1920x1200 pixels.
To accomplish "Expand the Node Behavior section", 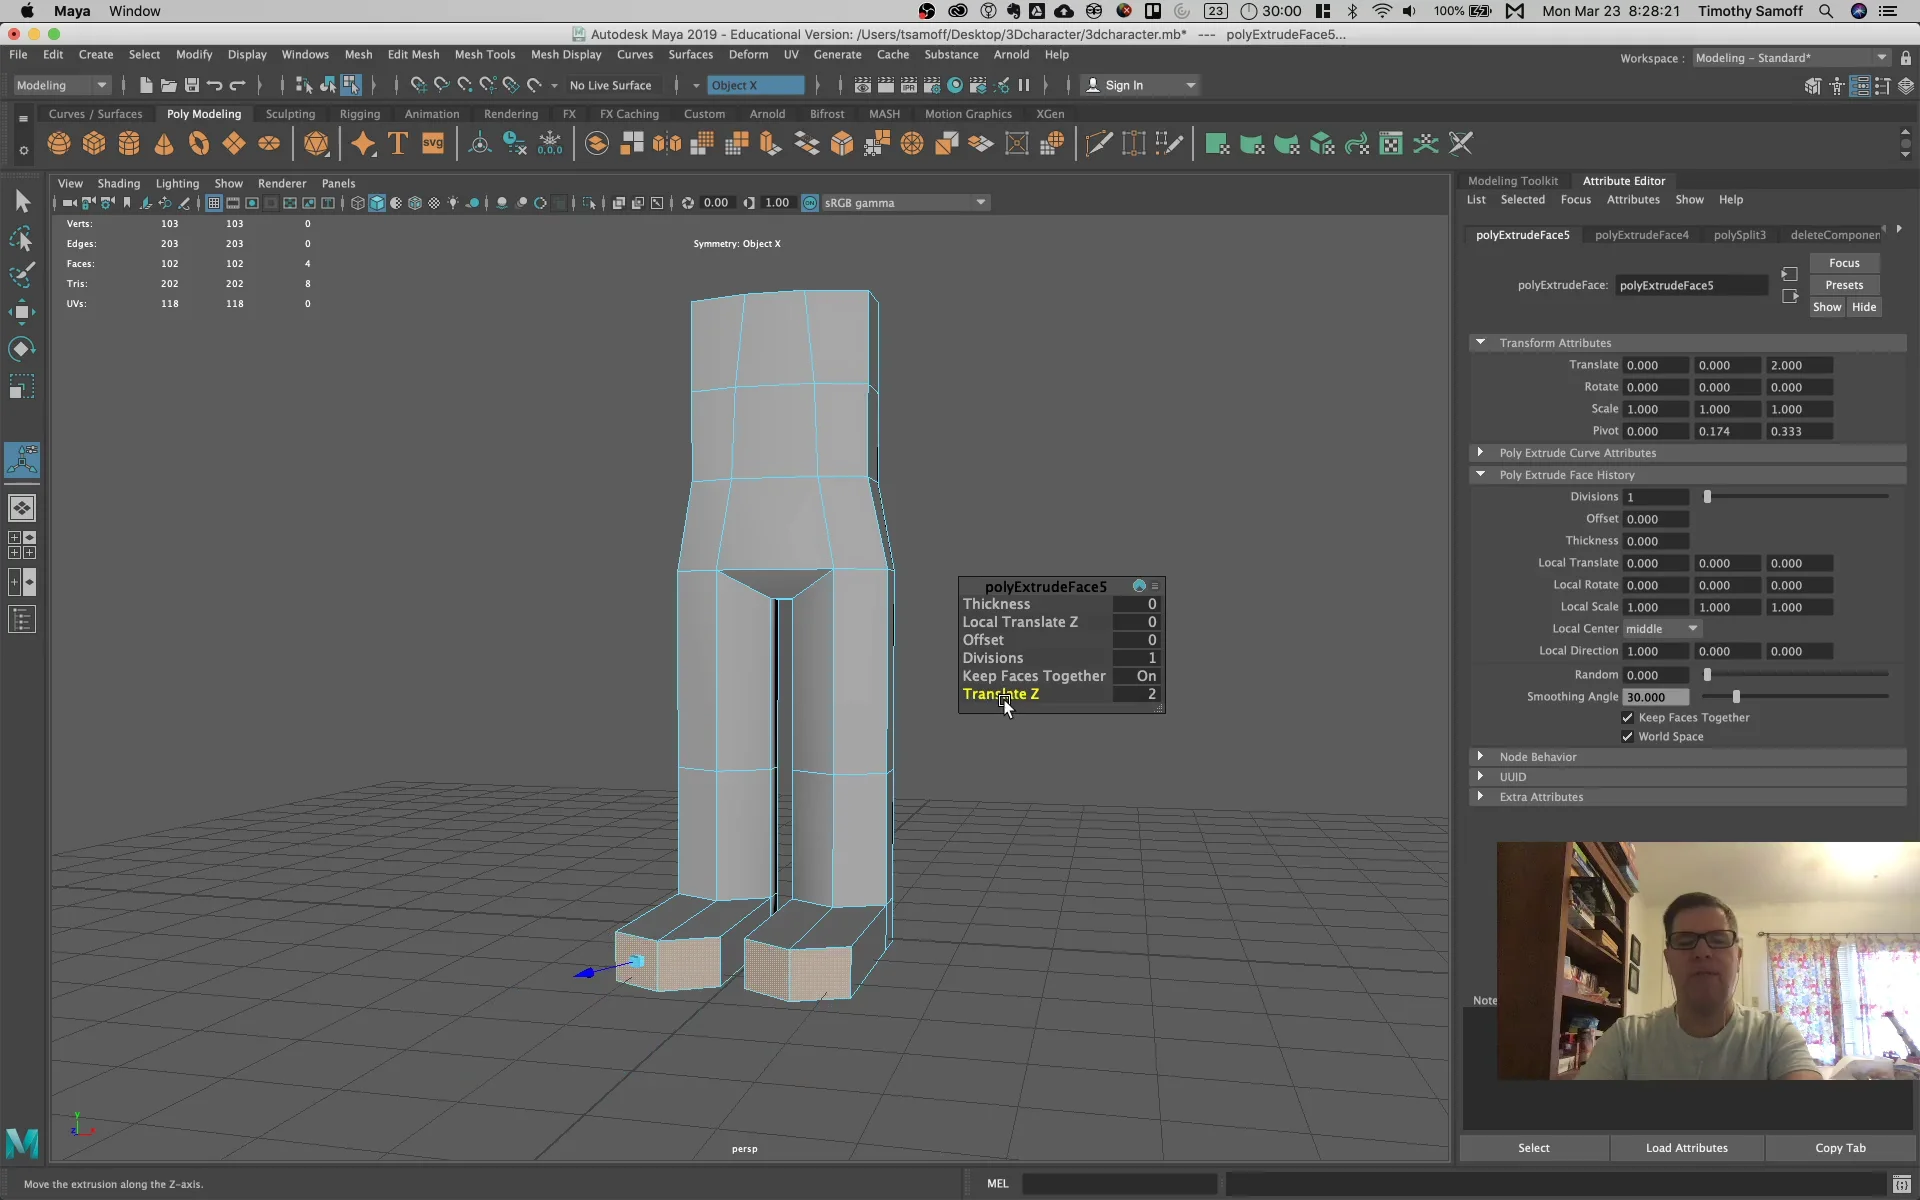I will [x=1480, y=756].
